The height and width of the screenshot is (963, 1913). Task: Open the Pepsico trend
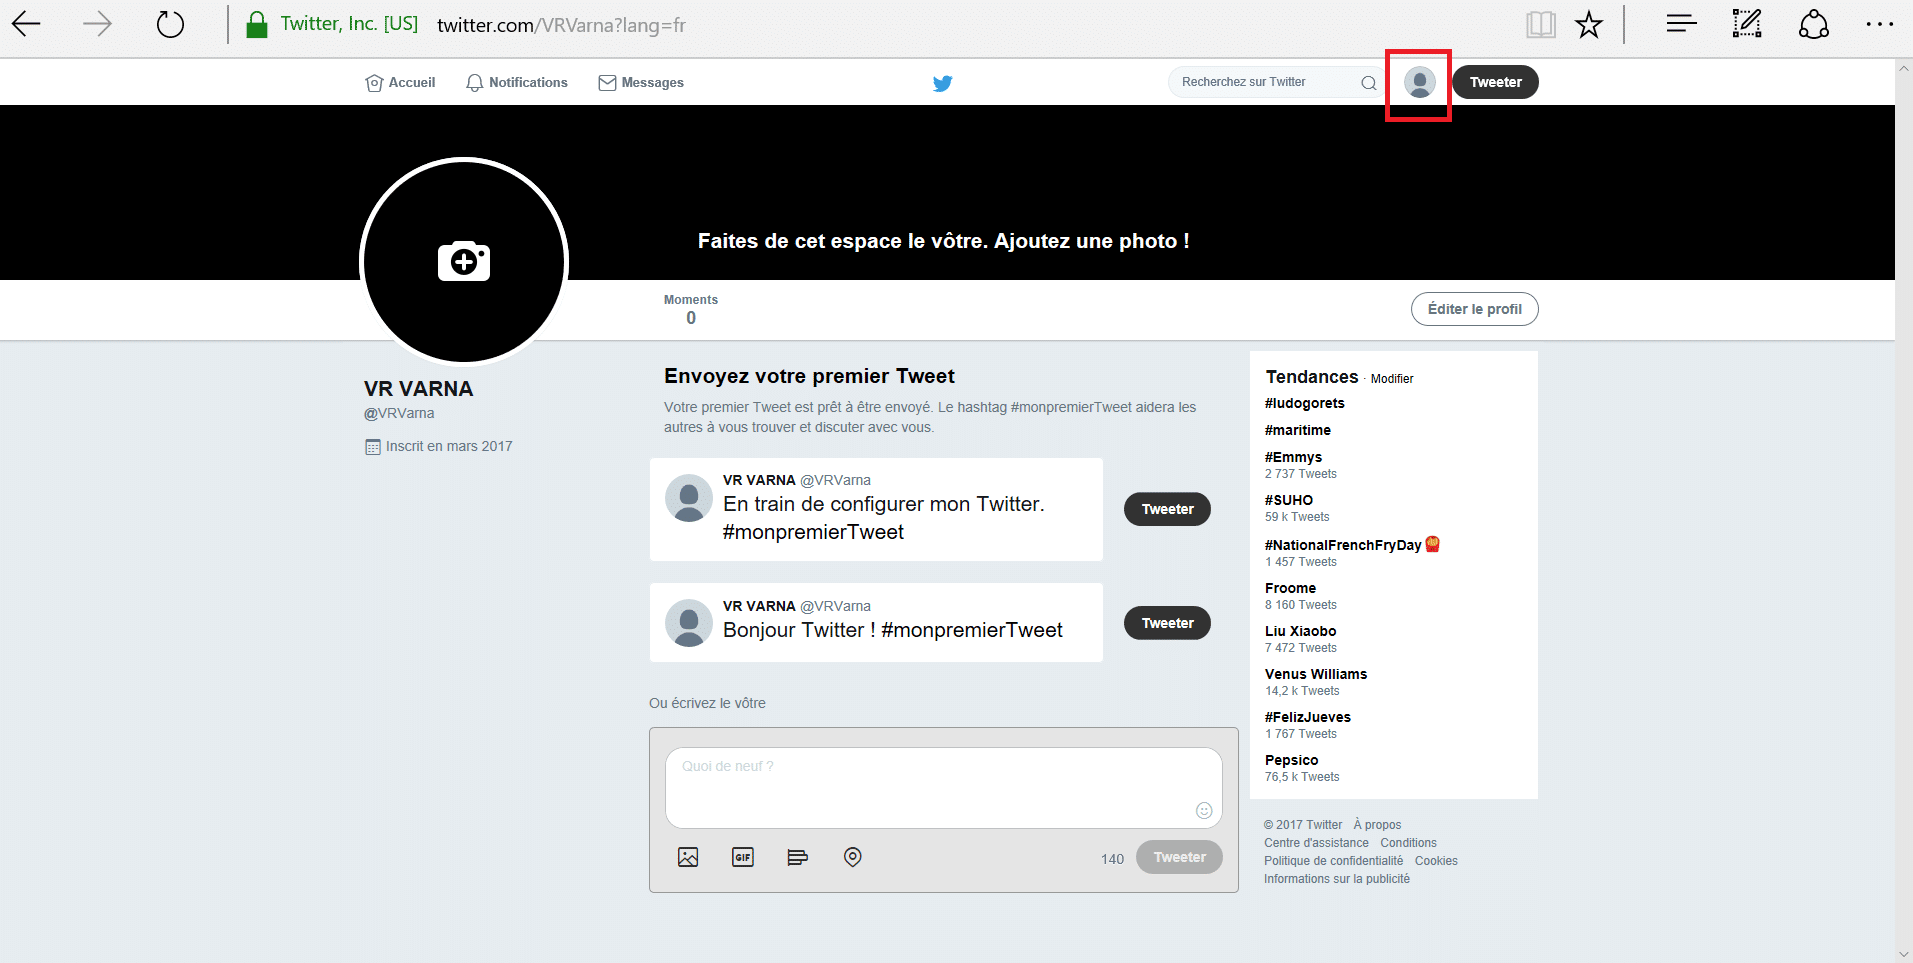click(x=1291, y=760)
